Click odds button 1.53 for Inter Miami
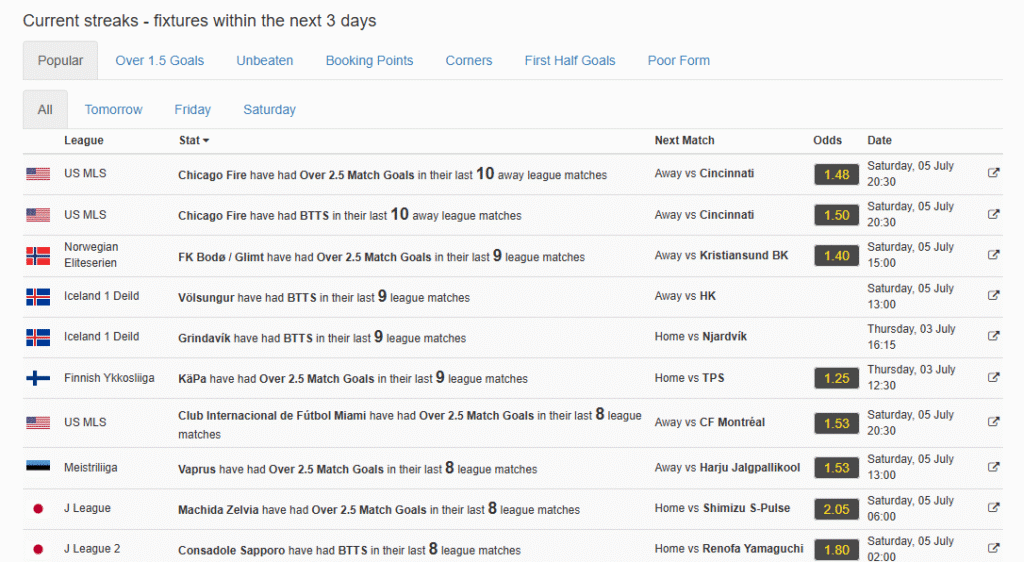Image resolution: width=1024 pixels, height=562 pixels. (837, 423)
